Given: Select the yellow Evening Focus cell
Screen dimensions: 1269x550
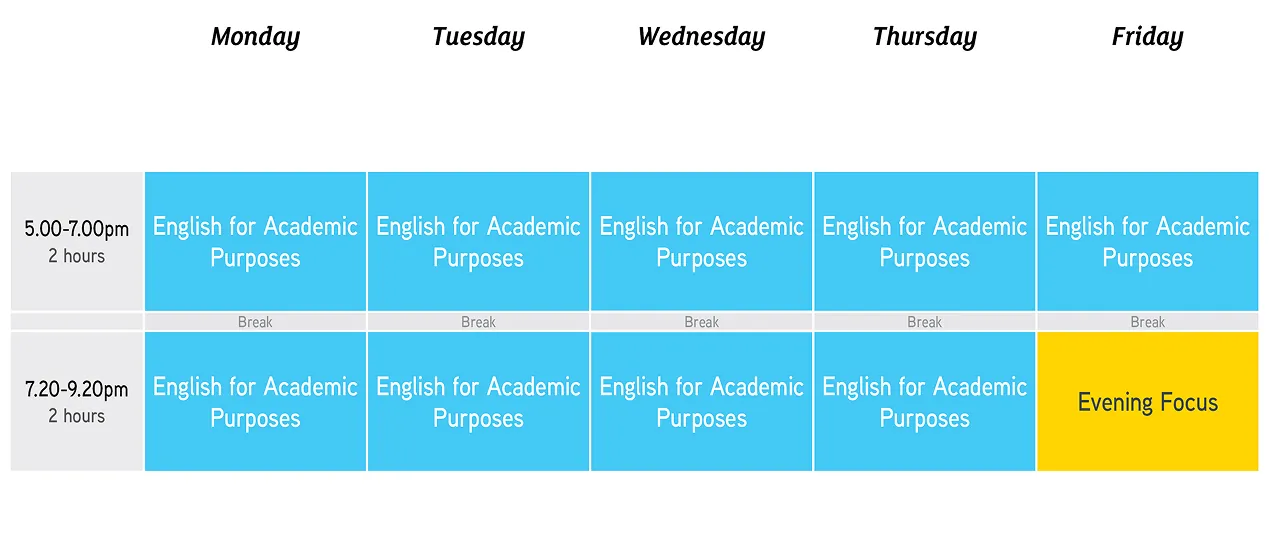Looking at the screenshot, I should (1147, 402).
